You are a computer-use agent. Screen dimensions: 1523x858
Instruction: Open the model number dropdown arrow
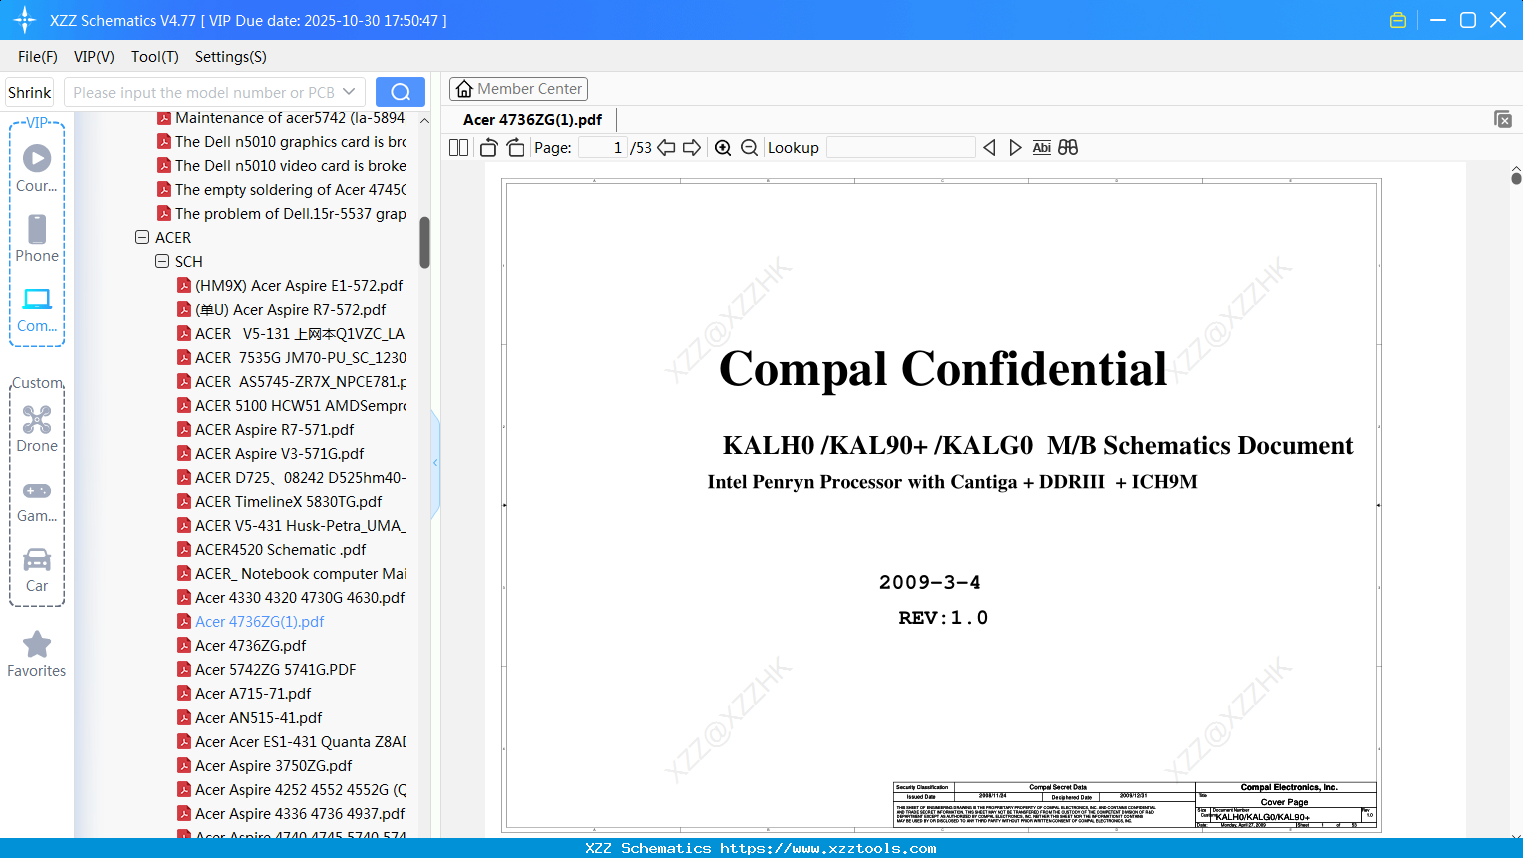[349, 92]
